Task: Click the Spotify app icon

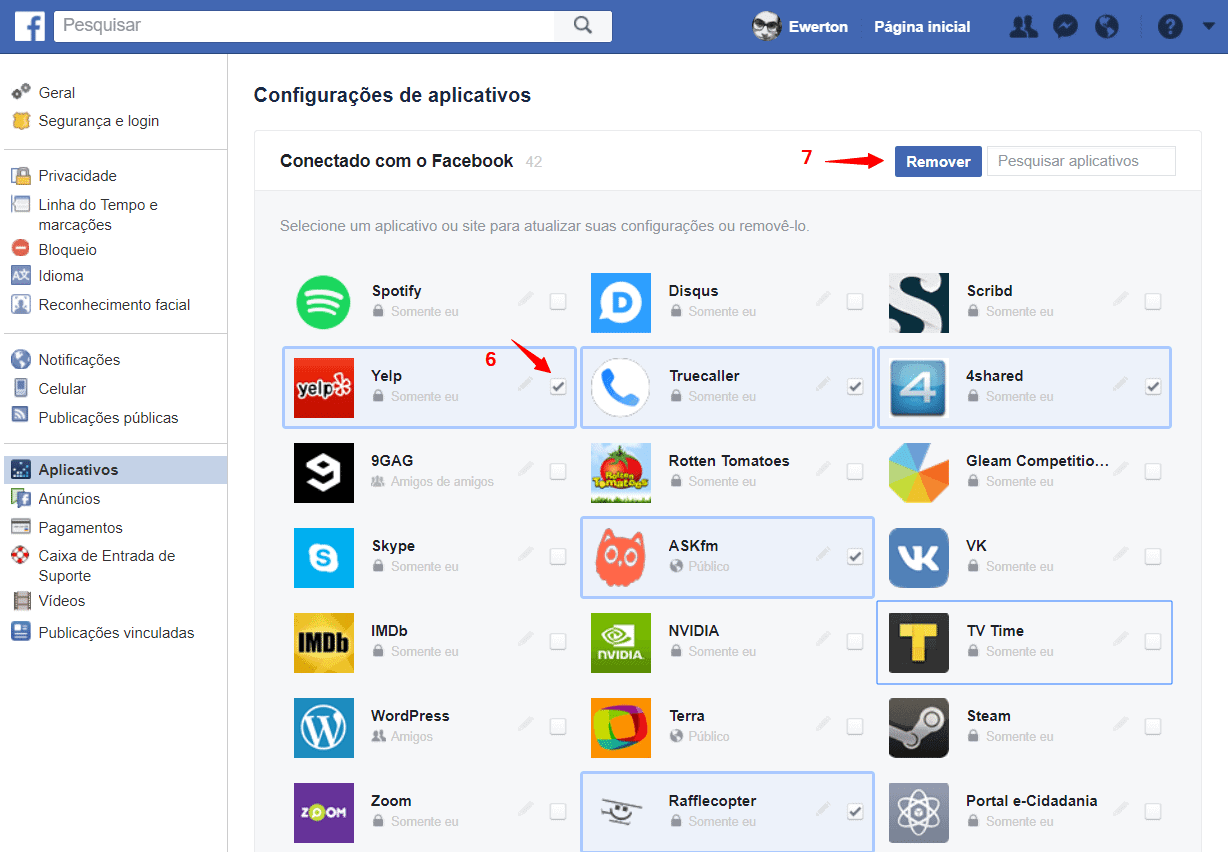Action: coord(324,302)
